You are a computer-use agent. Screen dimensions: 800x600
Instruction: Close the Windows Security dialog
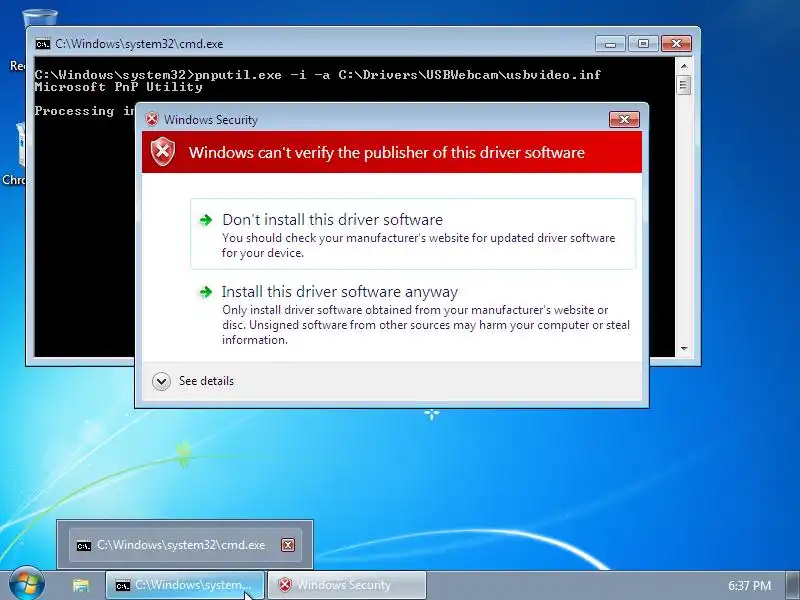[624, 119]
